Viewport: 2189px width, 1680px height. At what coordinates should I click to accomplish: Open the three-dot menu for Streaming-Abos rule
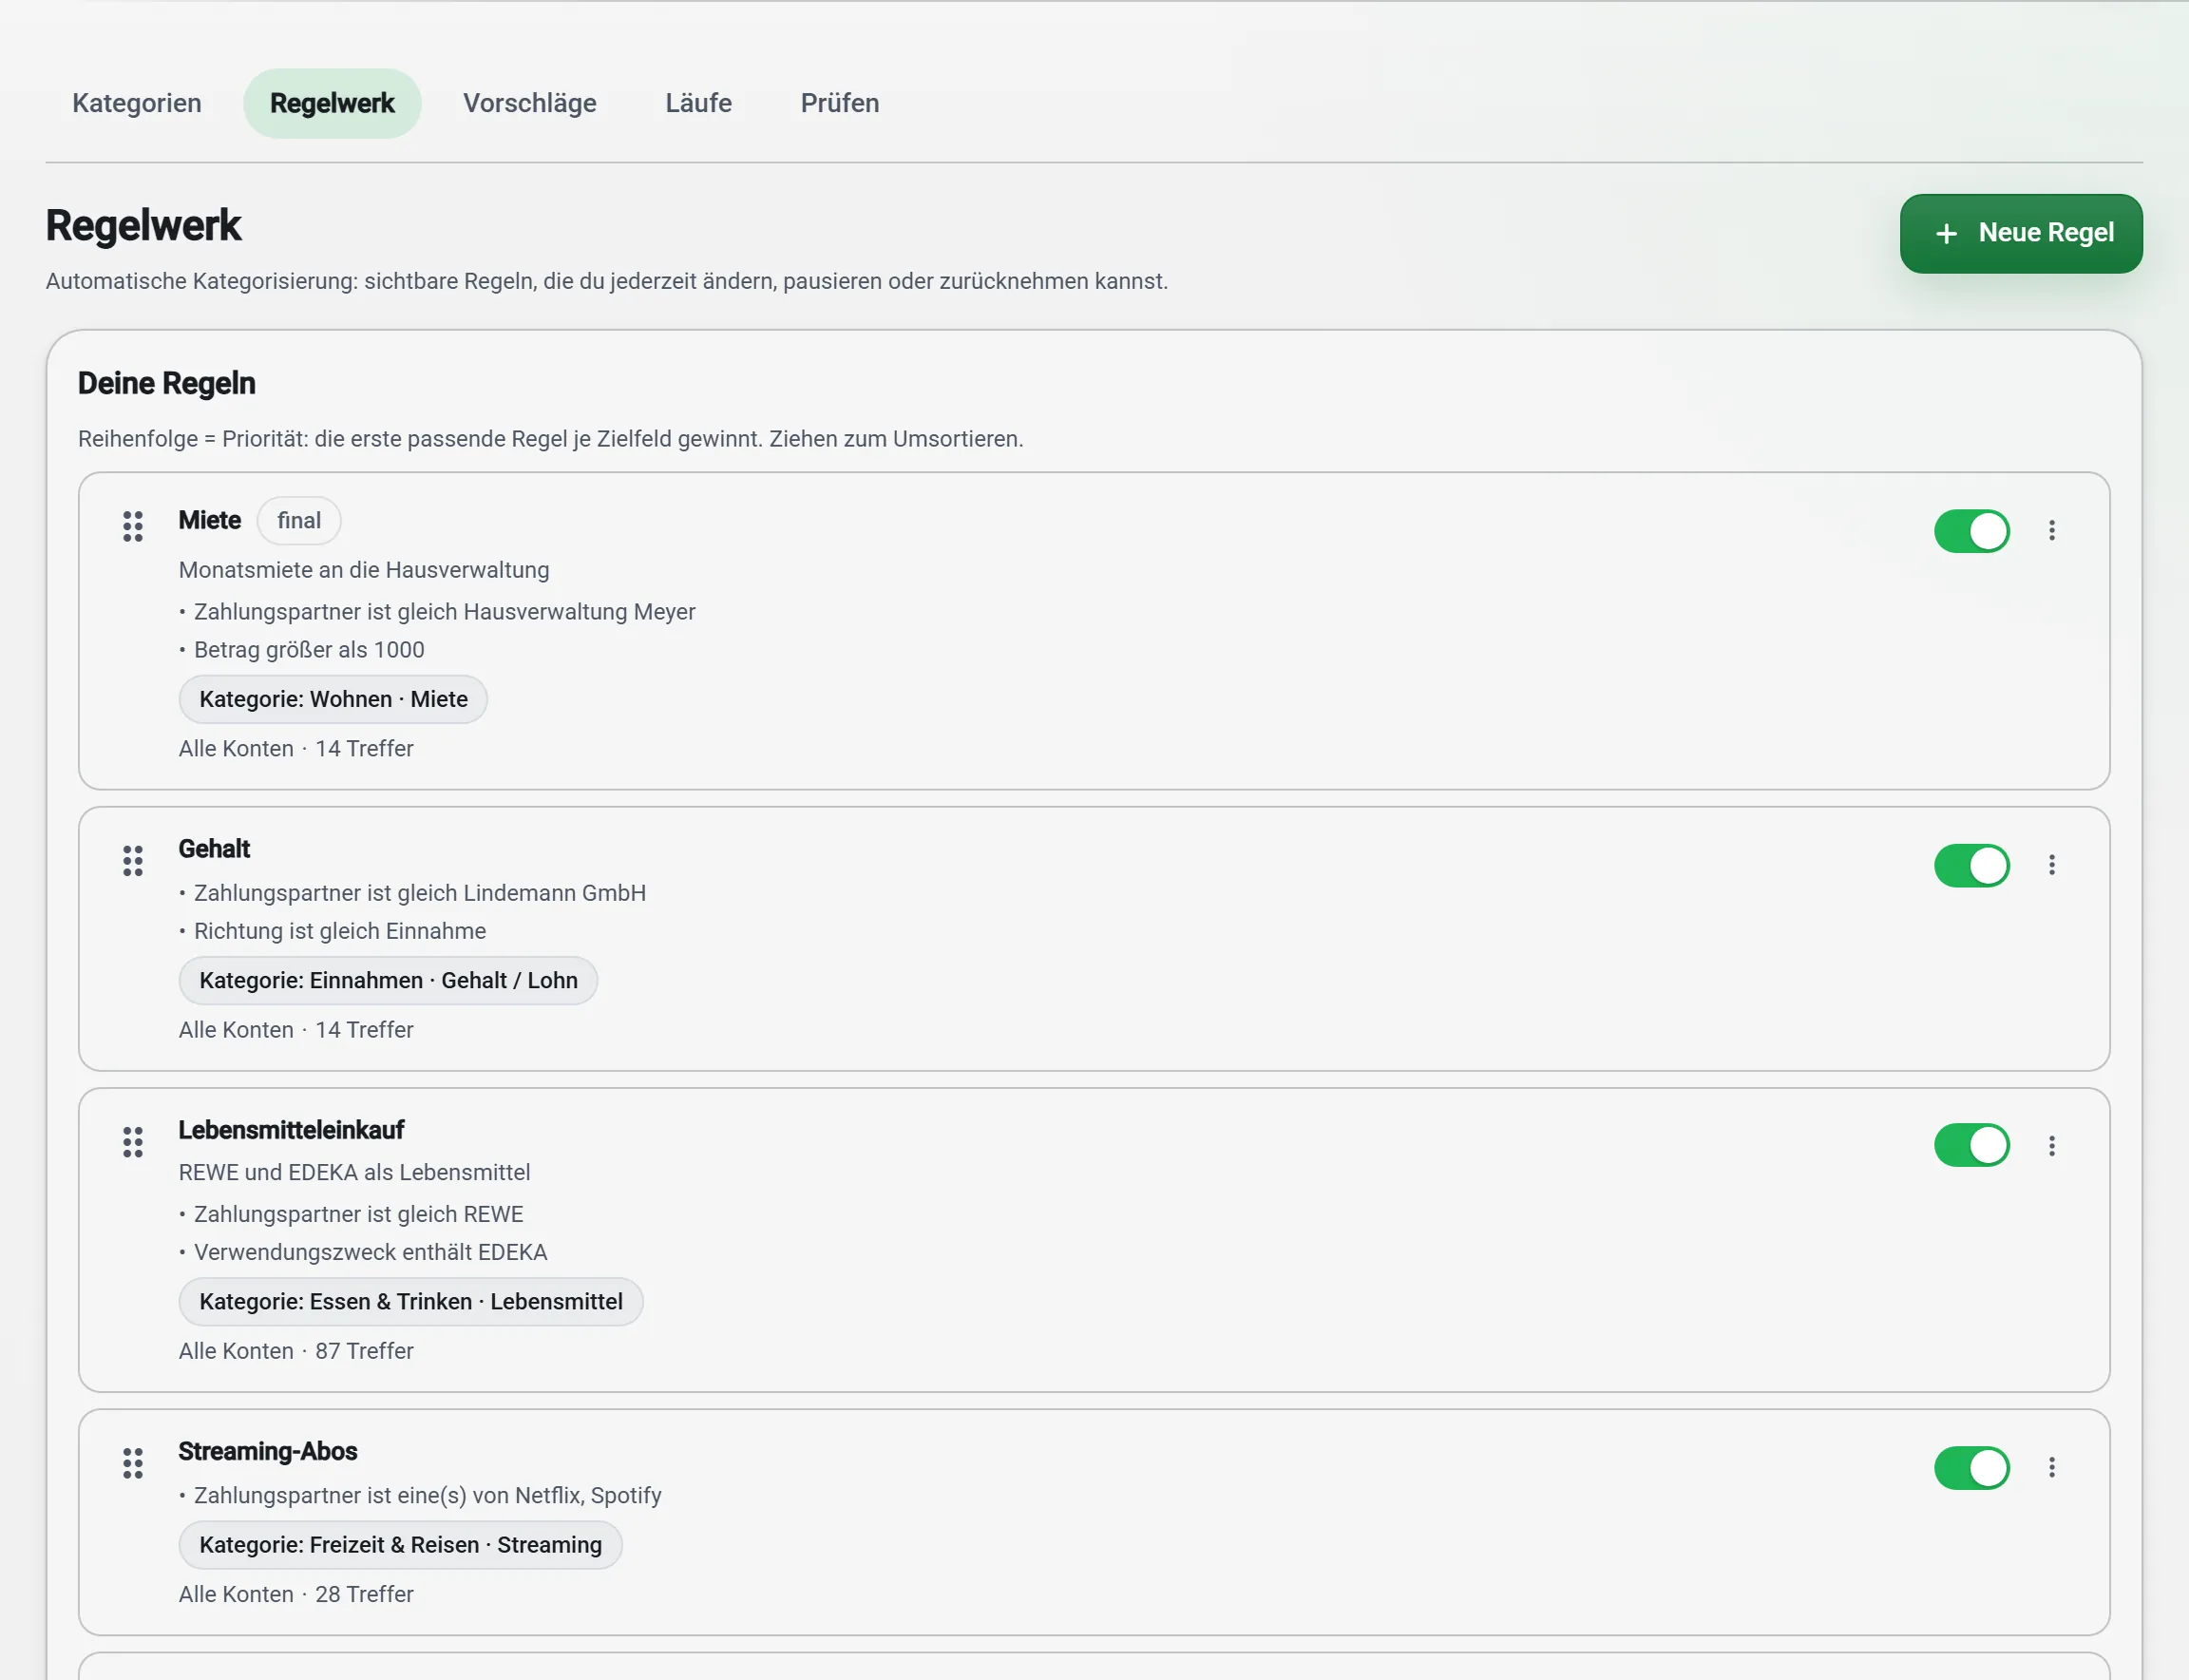pyautogui.click(x=2051, y=1467)
